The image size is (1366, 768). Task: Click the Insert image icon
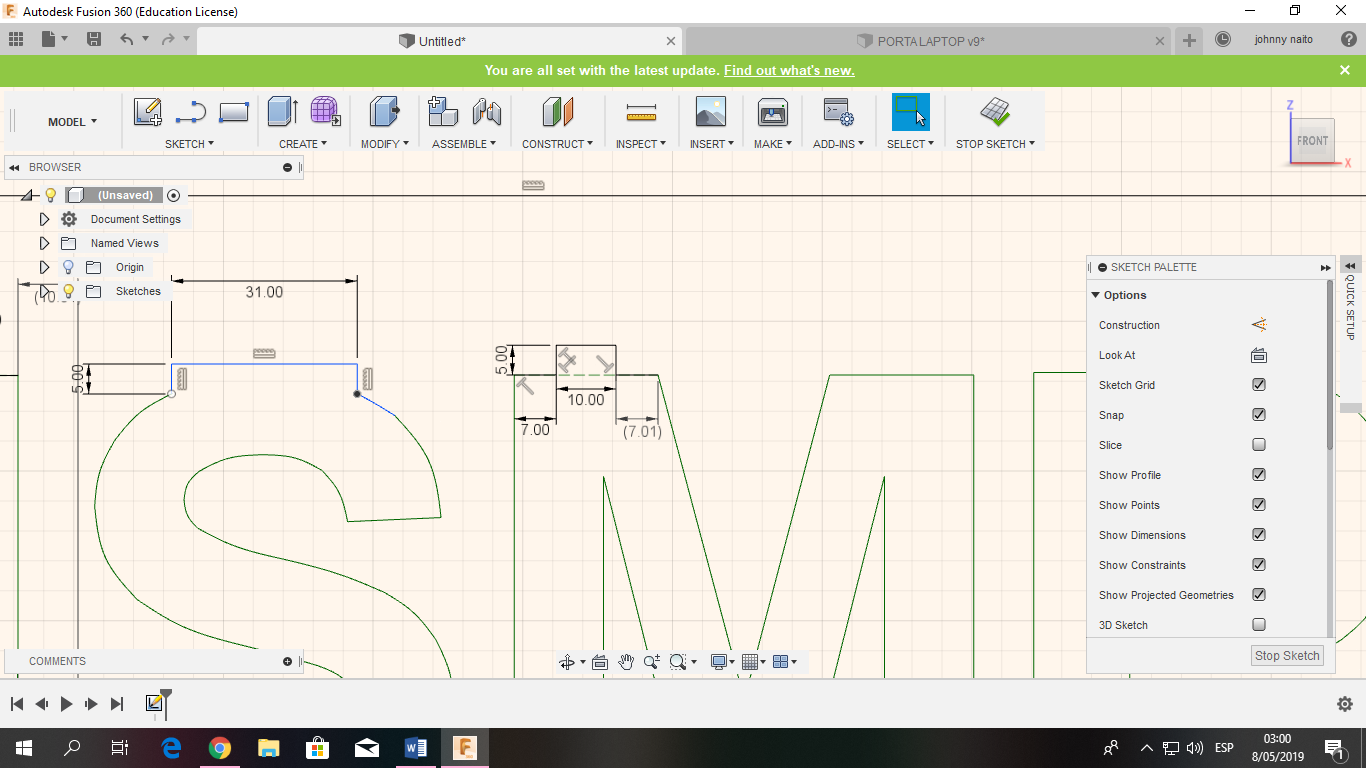[x=711, y=112]
